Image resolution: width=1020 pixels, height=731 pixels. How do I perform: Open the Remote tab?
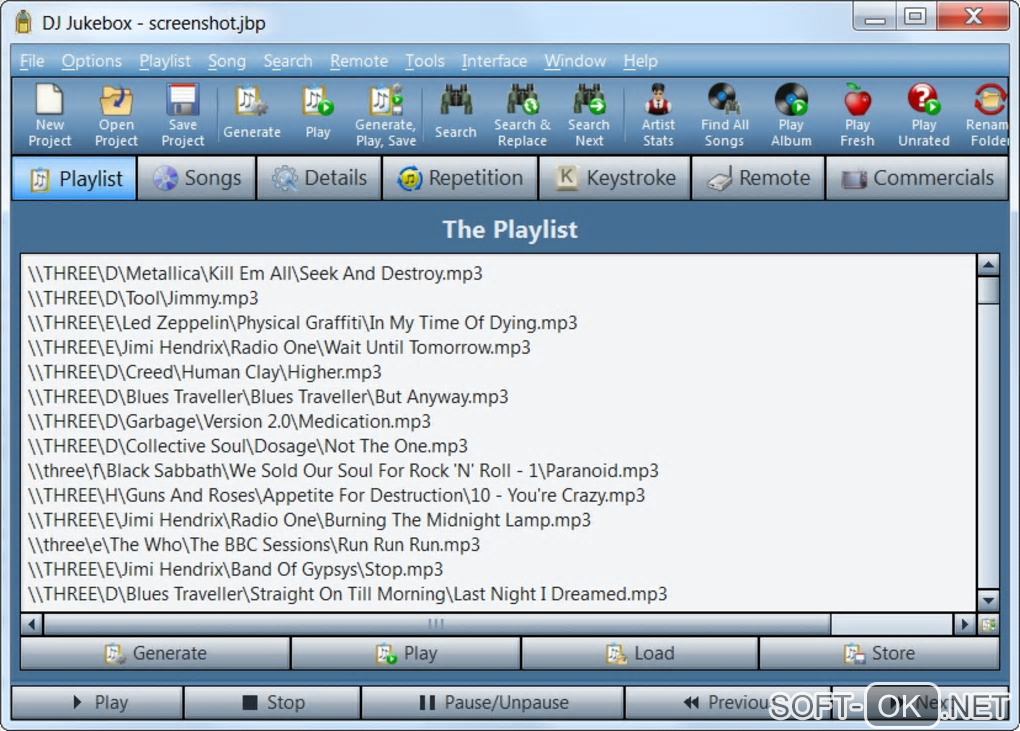758,178
